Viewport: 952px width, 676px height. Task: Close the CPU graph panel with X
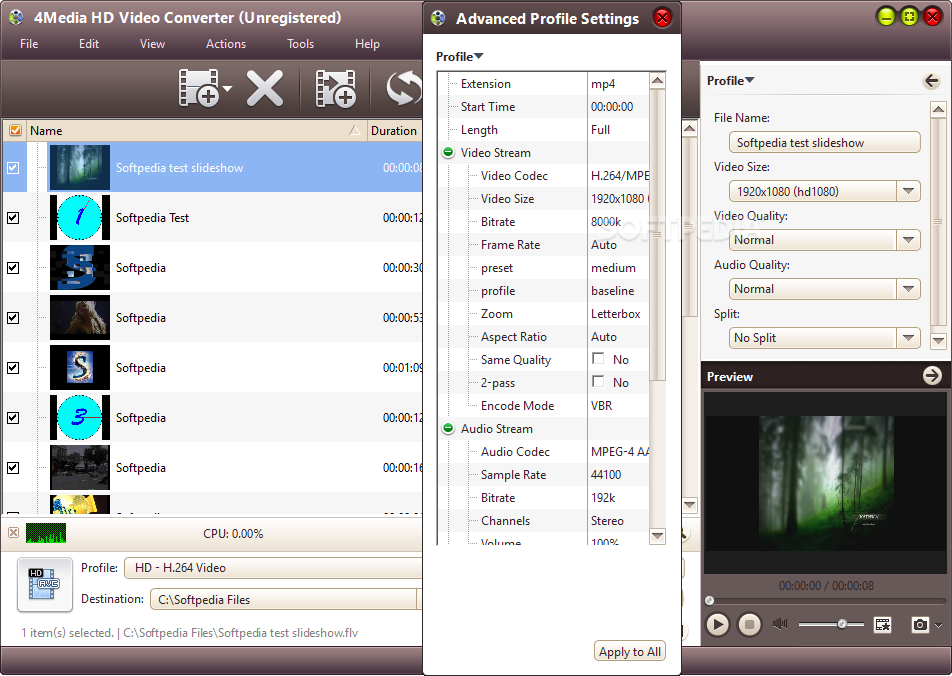coord(13,533)
